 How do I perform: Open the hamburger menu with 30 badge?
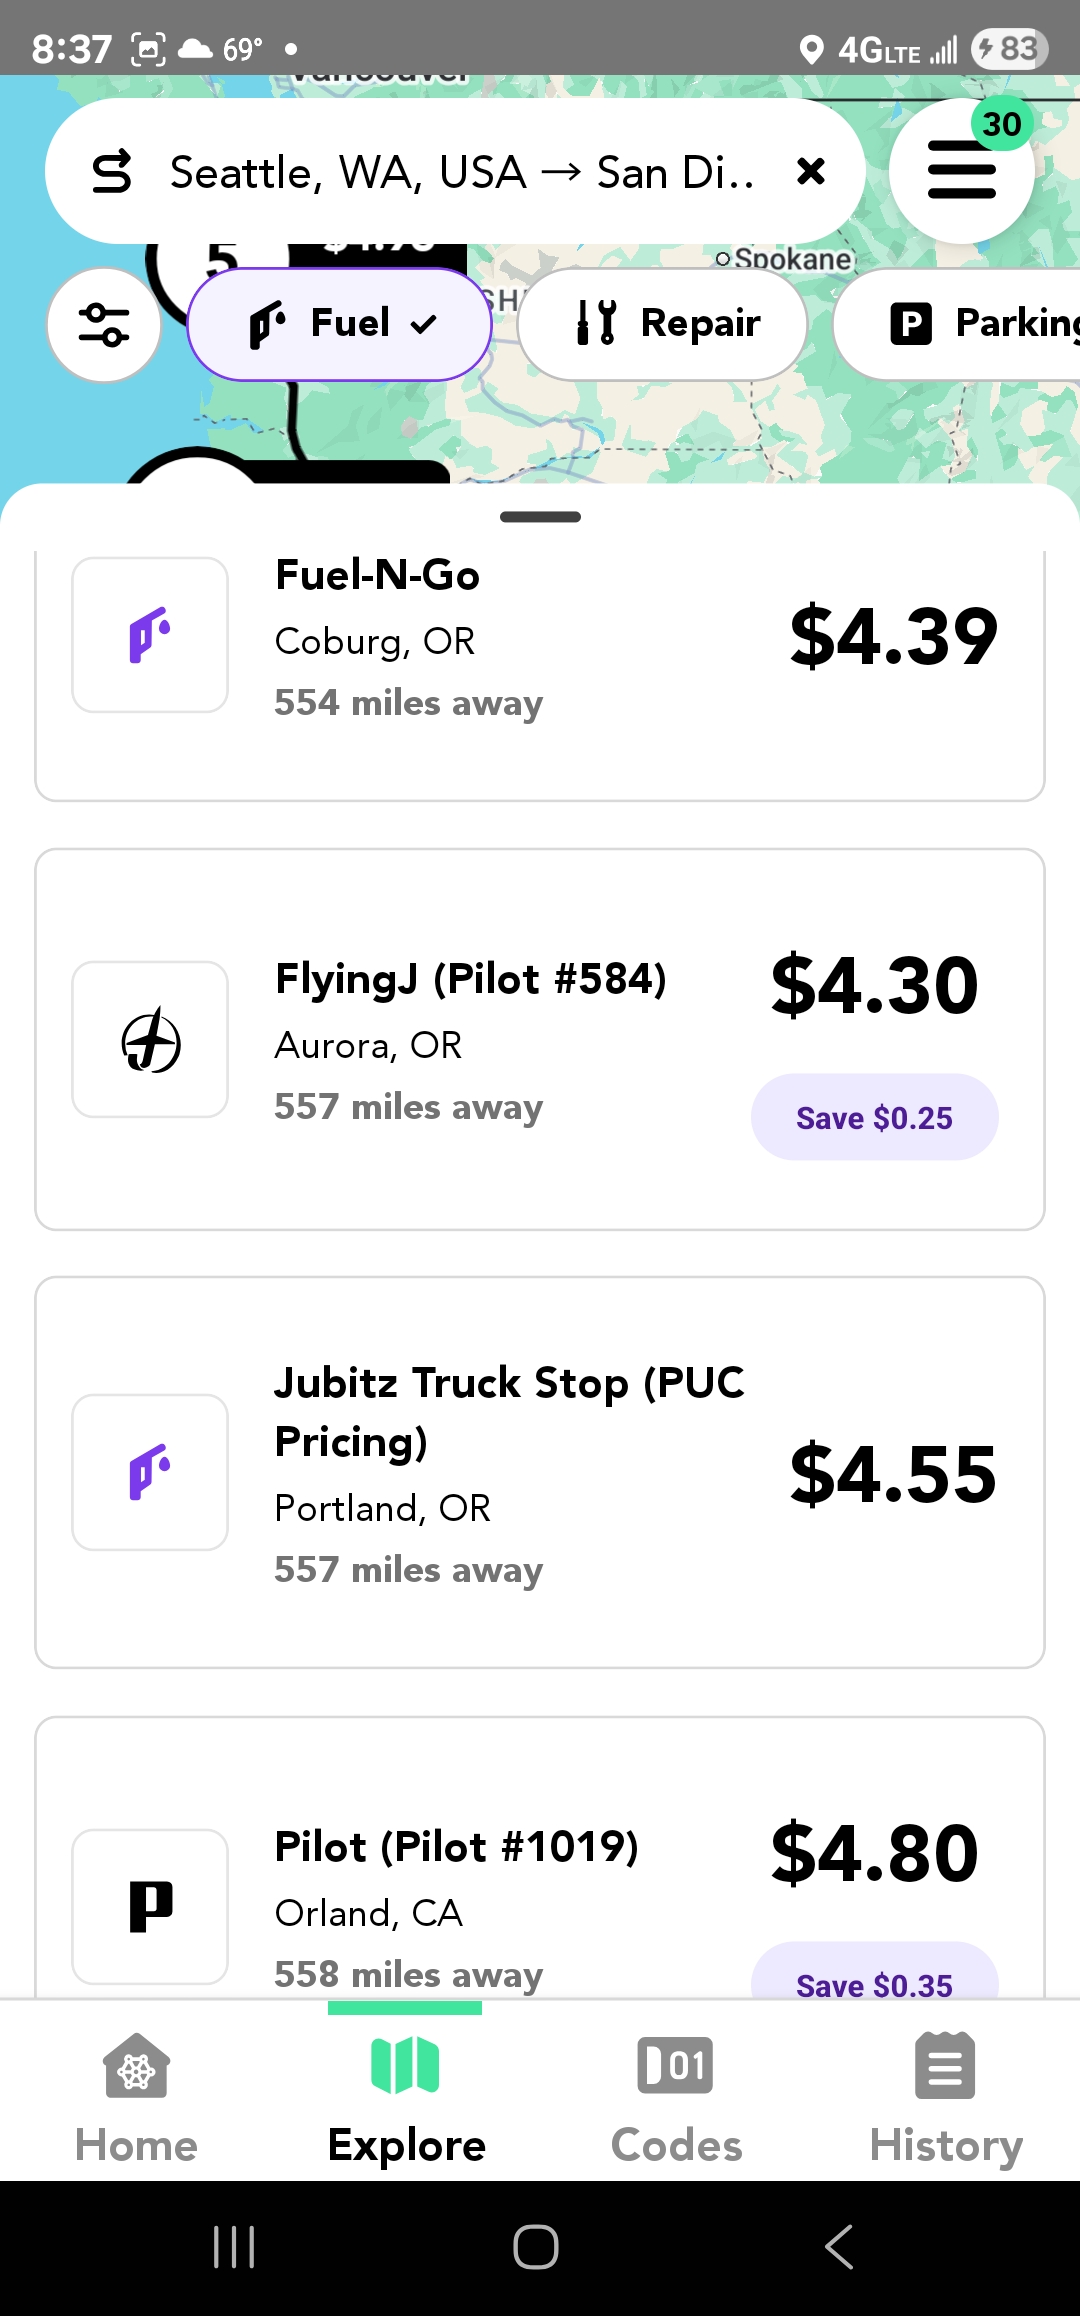click(961, 171)
